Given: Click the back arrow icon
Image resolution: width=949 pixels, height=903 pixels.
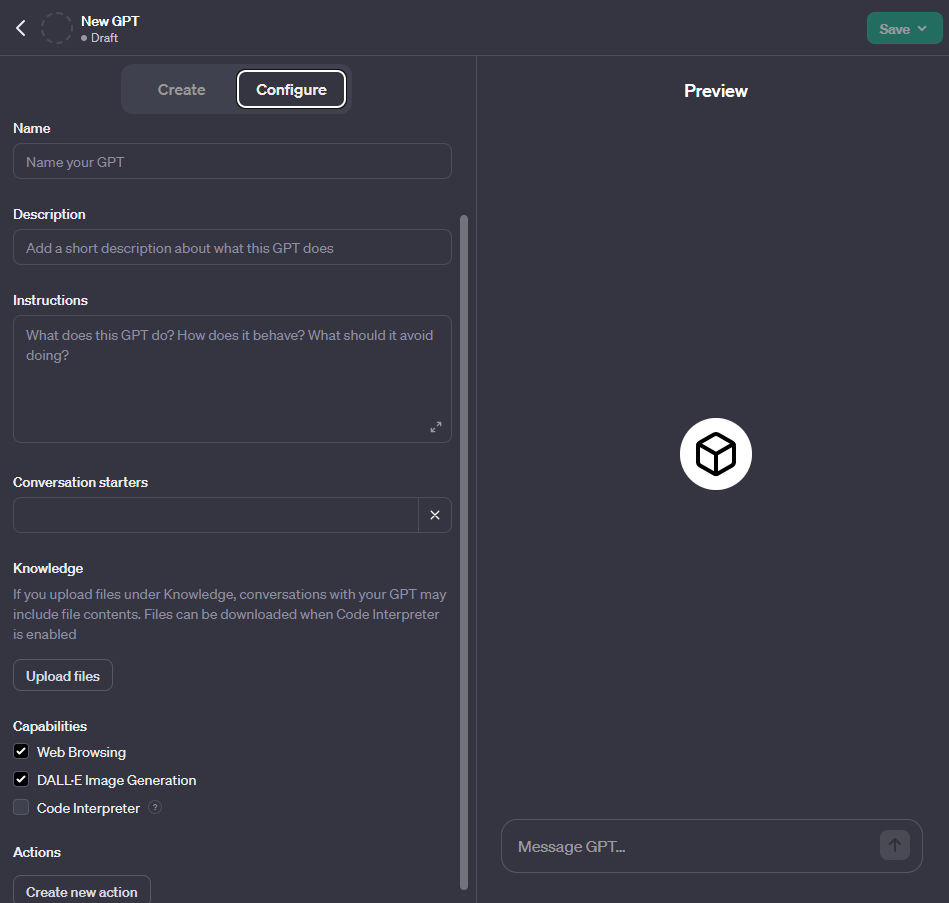Looking at the screenshot, I should pos(20,28).
